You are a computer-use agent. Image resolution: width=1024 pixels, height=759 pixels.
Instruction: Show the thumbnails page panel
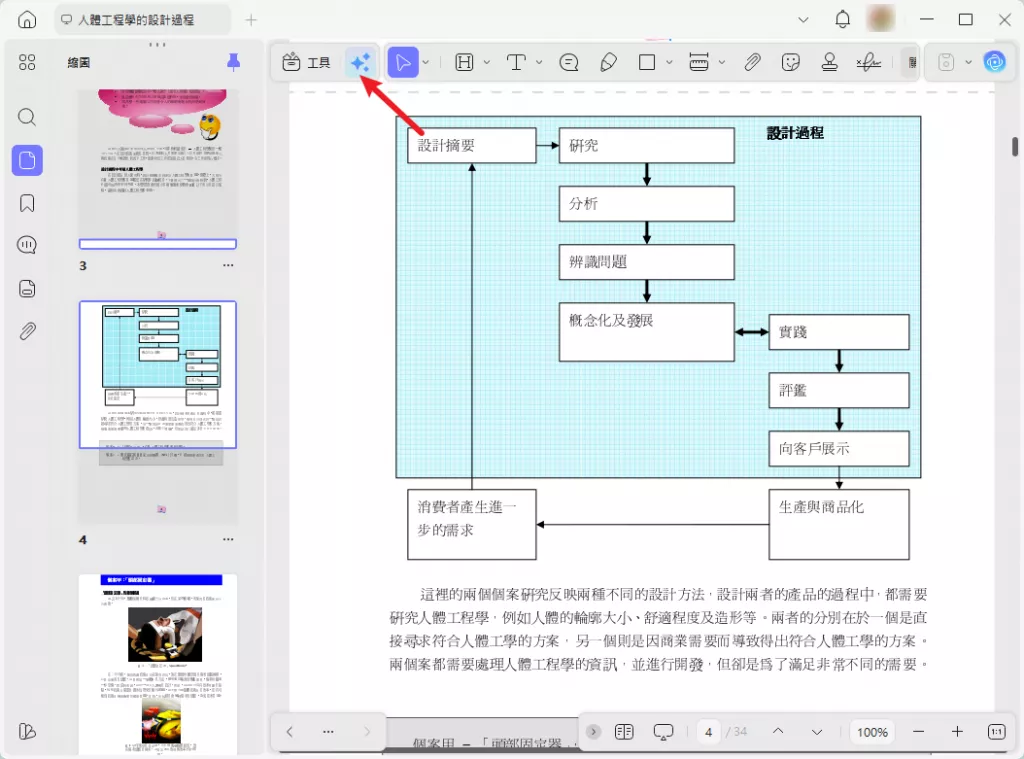(x=27, y=160)
